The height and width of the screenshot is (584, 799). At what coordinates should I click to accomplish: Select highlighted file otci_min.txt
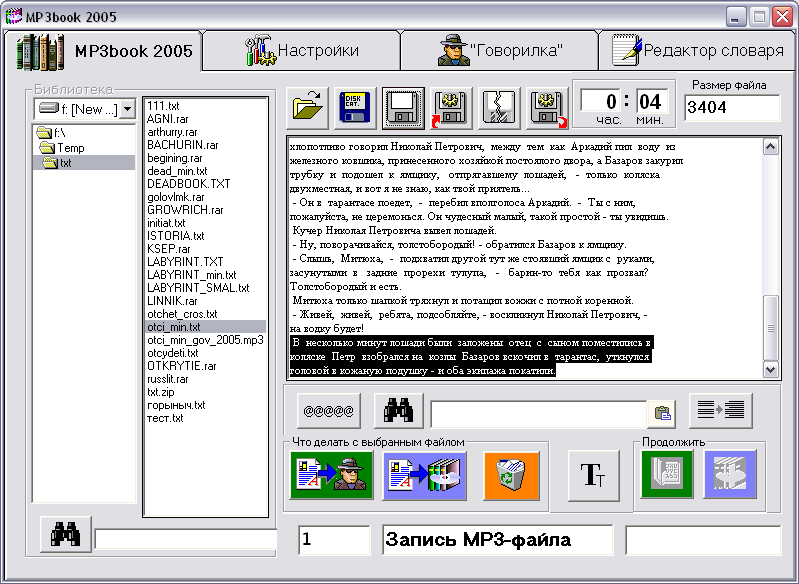pos(206,327)
